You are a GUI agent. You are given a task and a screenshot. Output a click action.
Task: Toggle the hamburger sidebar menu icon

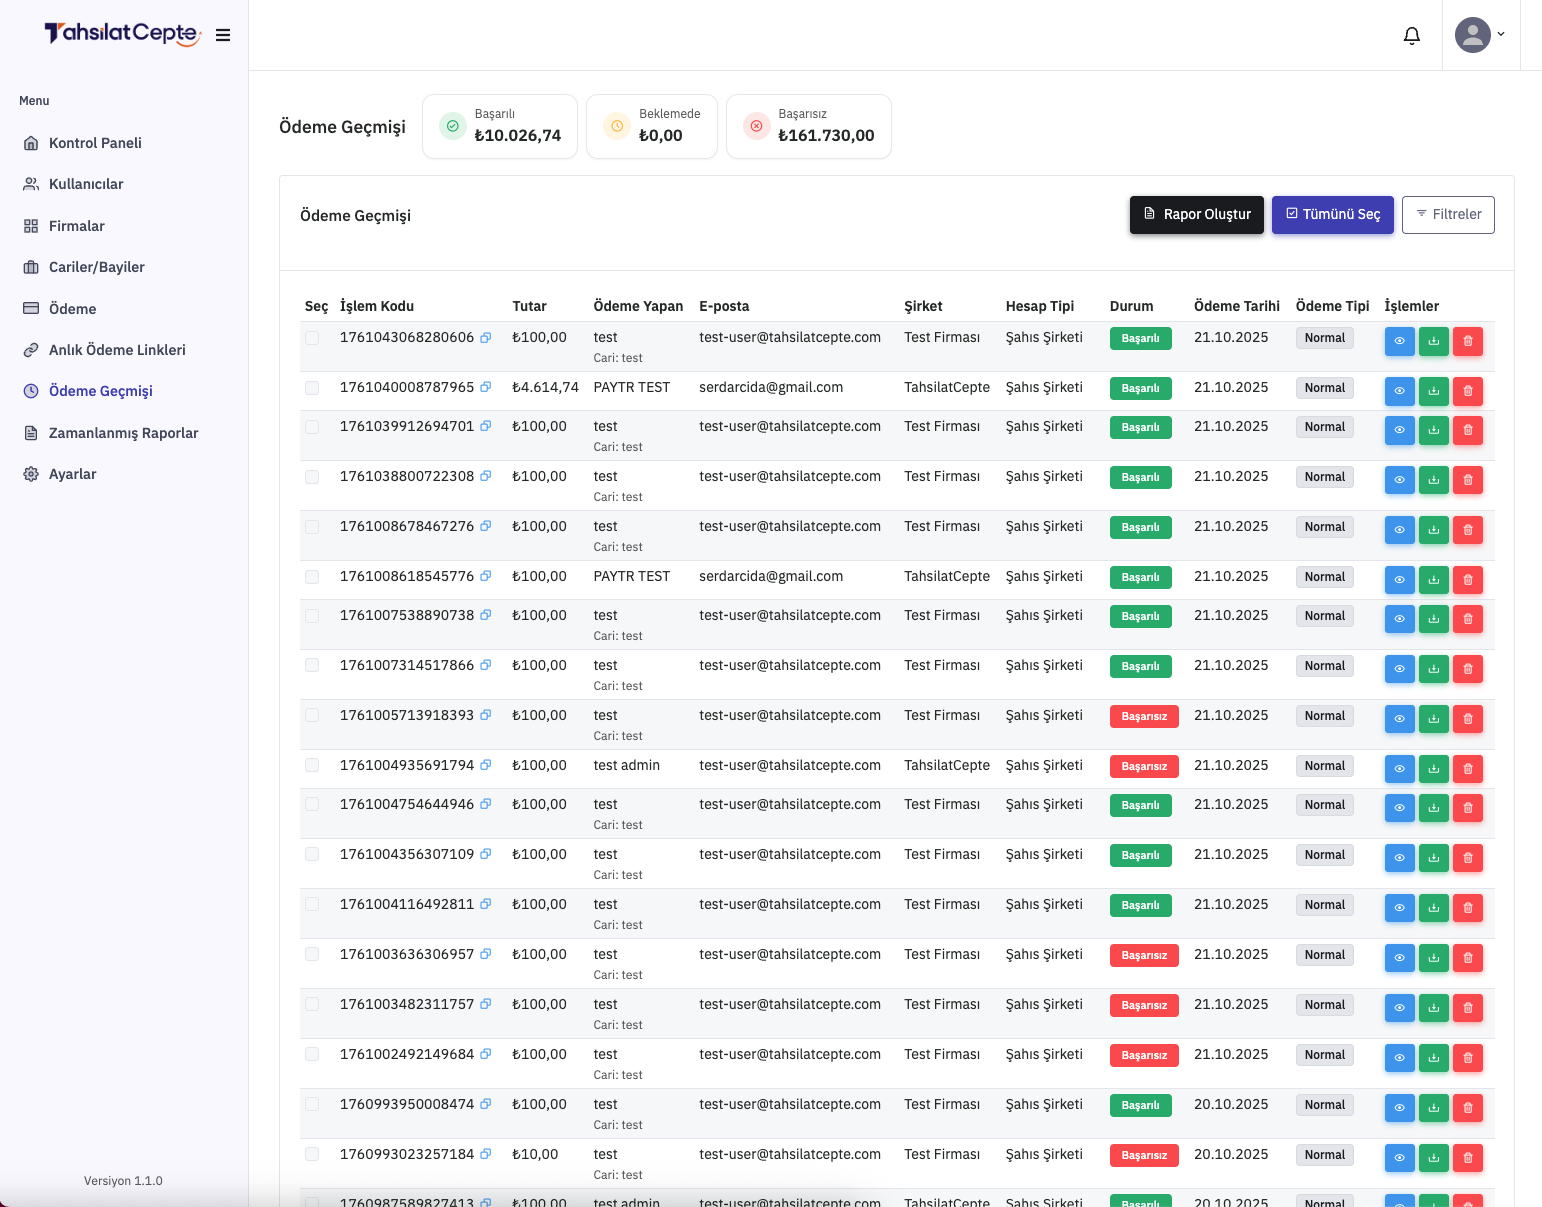pos(223,35)
